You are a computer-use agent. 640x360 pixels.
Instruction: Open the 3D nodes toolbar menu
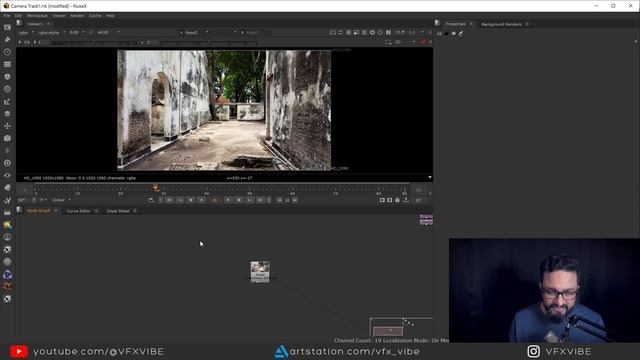[x=7, y=138]
